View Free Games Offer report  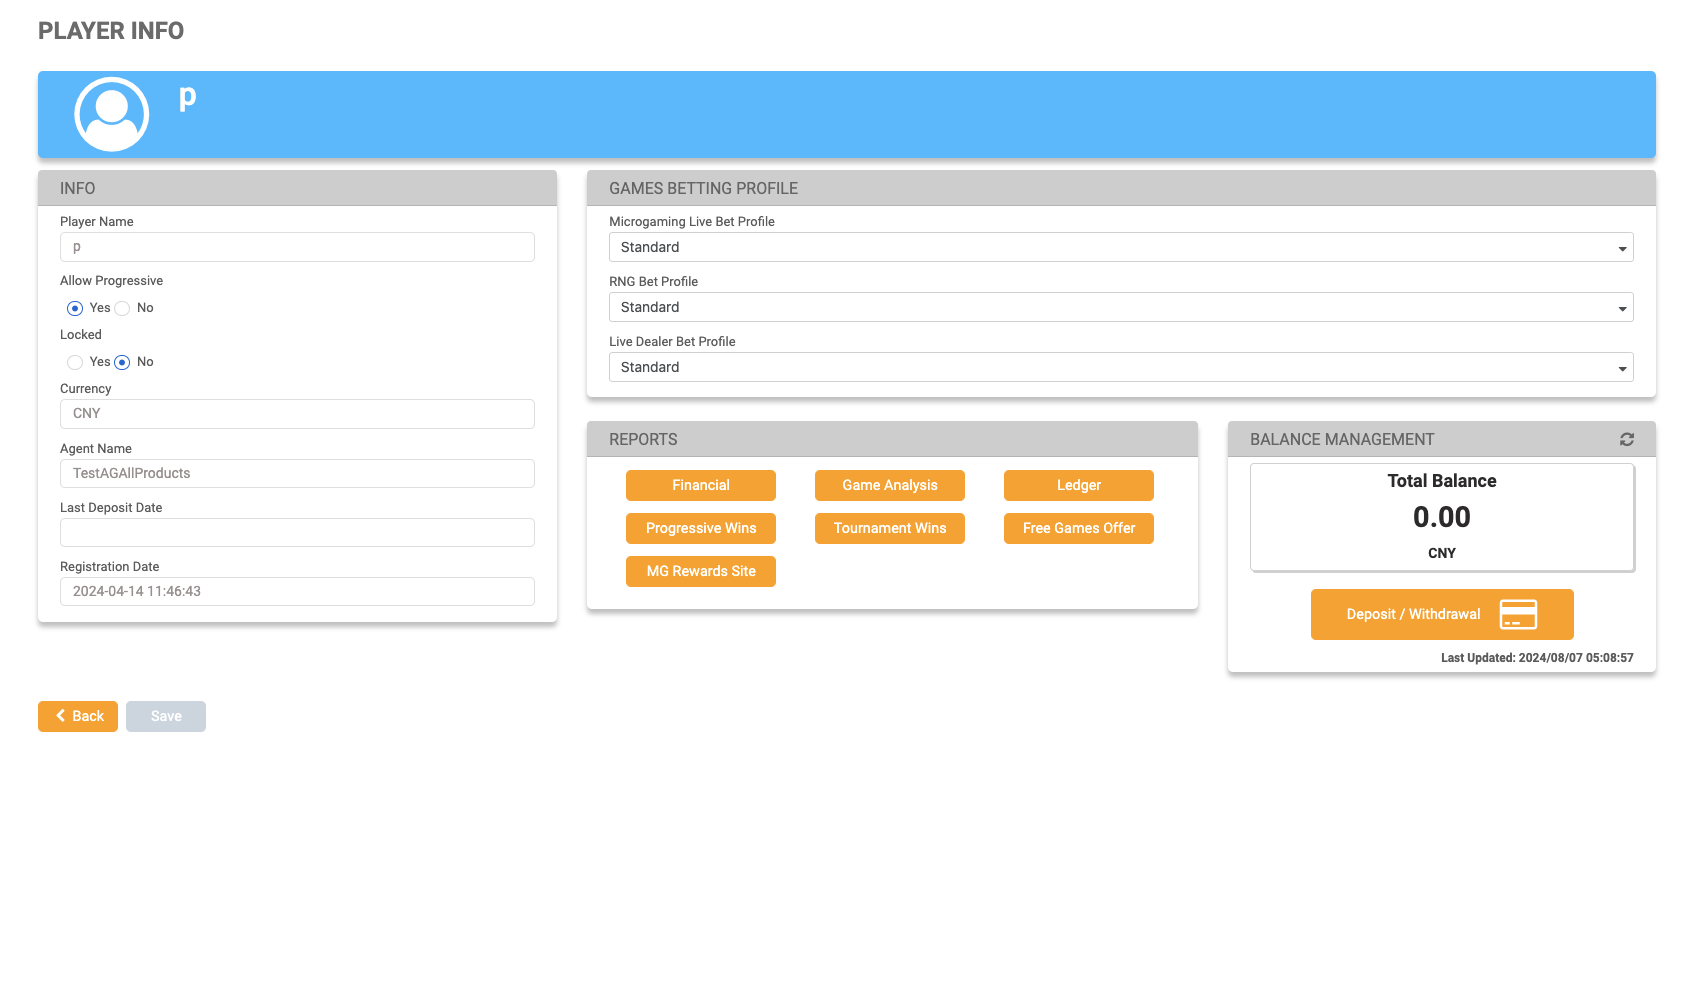pos(1078,528)
